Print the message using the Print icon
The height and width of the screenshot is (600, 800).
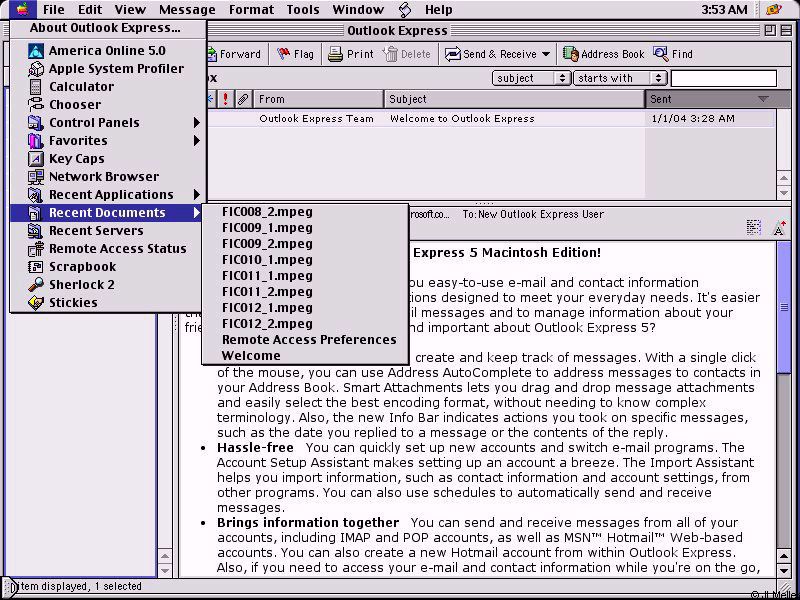[336, 54]
